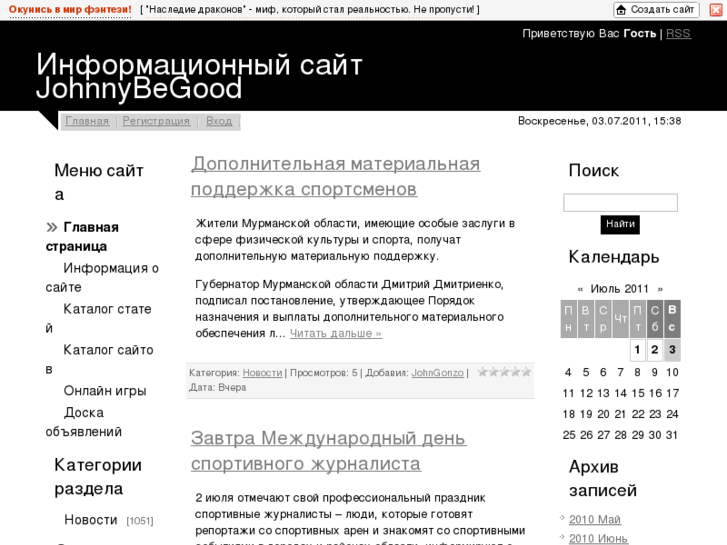The image size is (727, 545).
Task: Open 'Доска объявлений' menu item
Action: 83,422
